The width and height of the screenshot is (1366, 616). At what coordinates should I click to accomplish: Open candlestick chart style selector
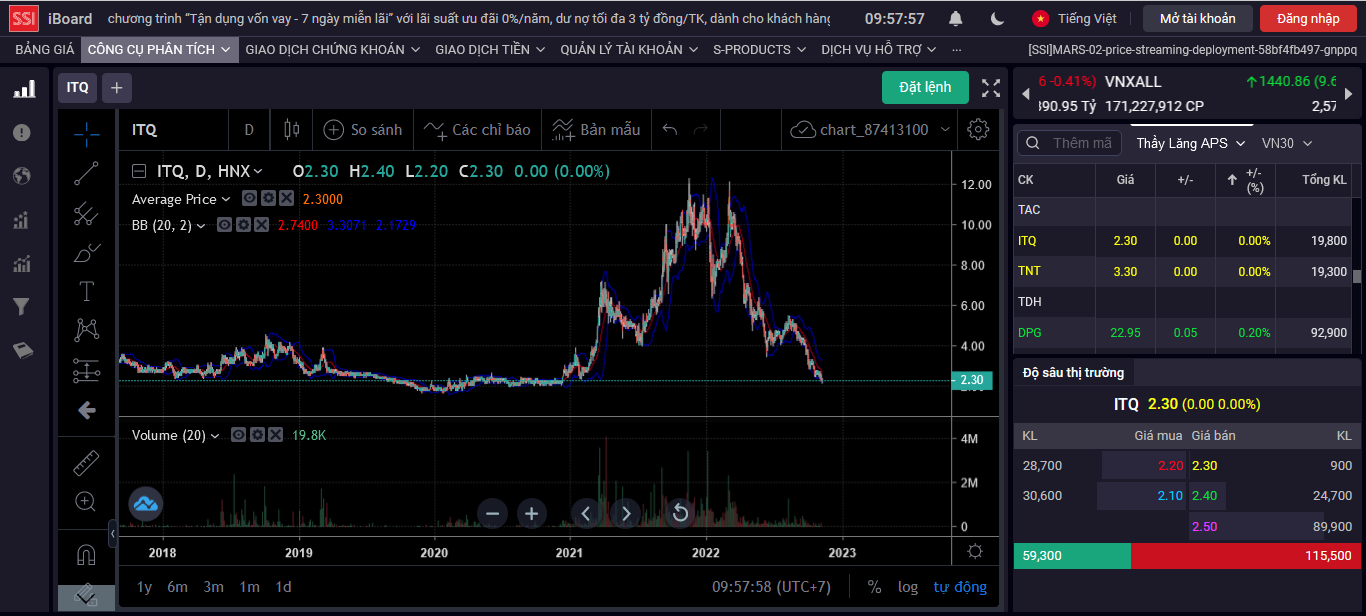click(292, 129)
